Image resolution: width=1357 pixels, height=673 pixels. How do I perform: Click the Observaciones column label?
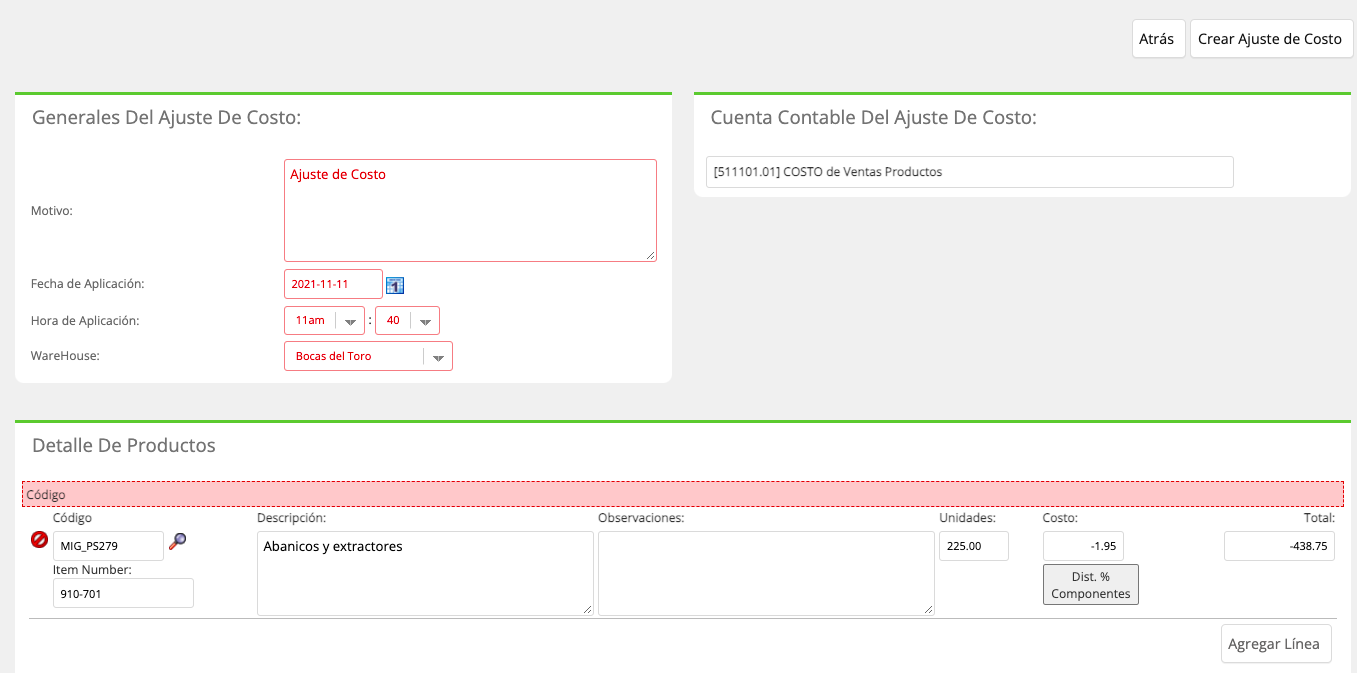(x=641, y=518)
